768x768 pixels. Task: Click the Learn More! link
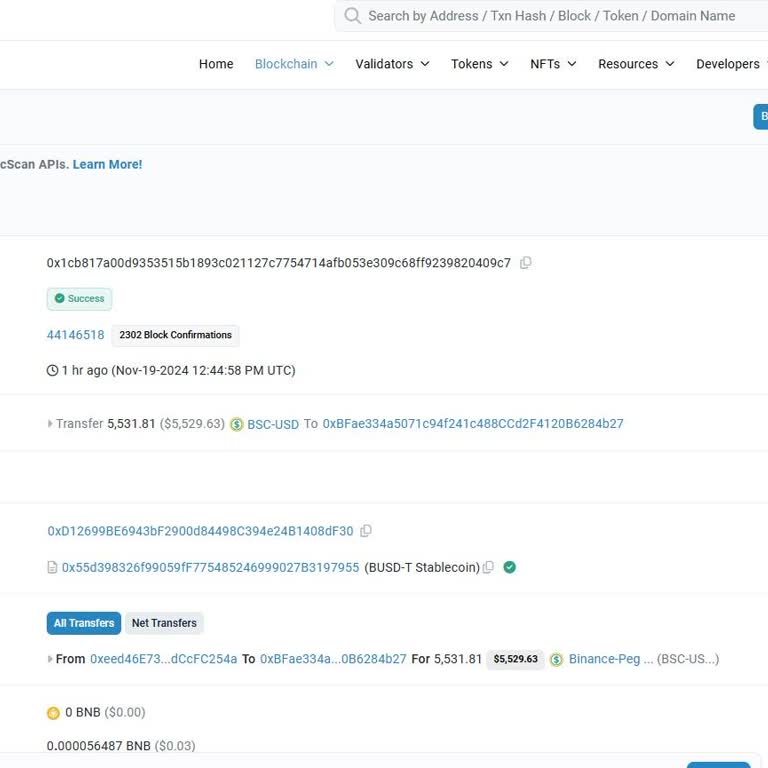click(107, 164)
